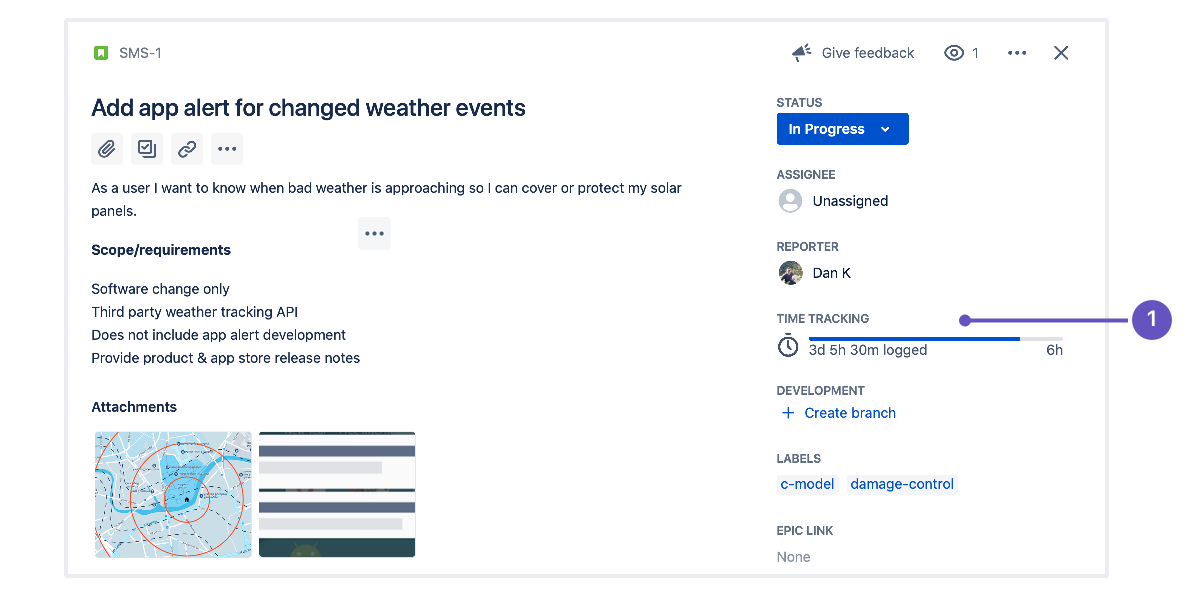1200x600 pixels.
Task: Click the time tracking progress bar
Action: (x=935, y=340)
